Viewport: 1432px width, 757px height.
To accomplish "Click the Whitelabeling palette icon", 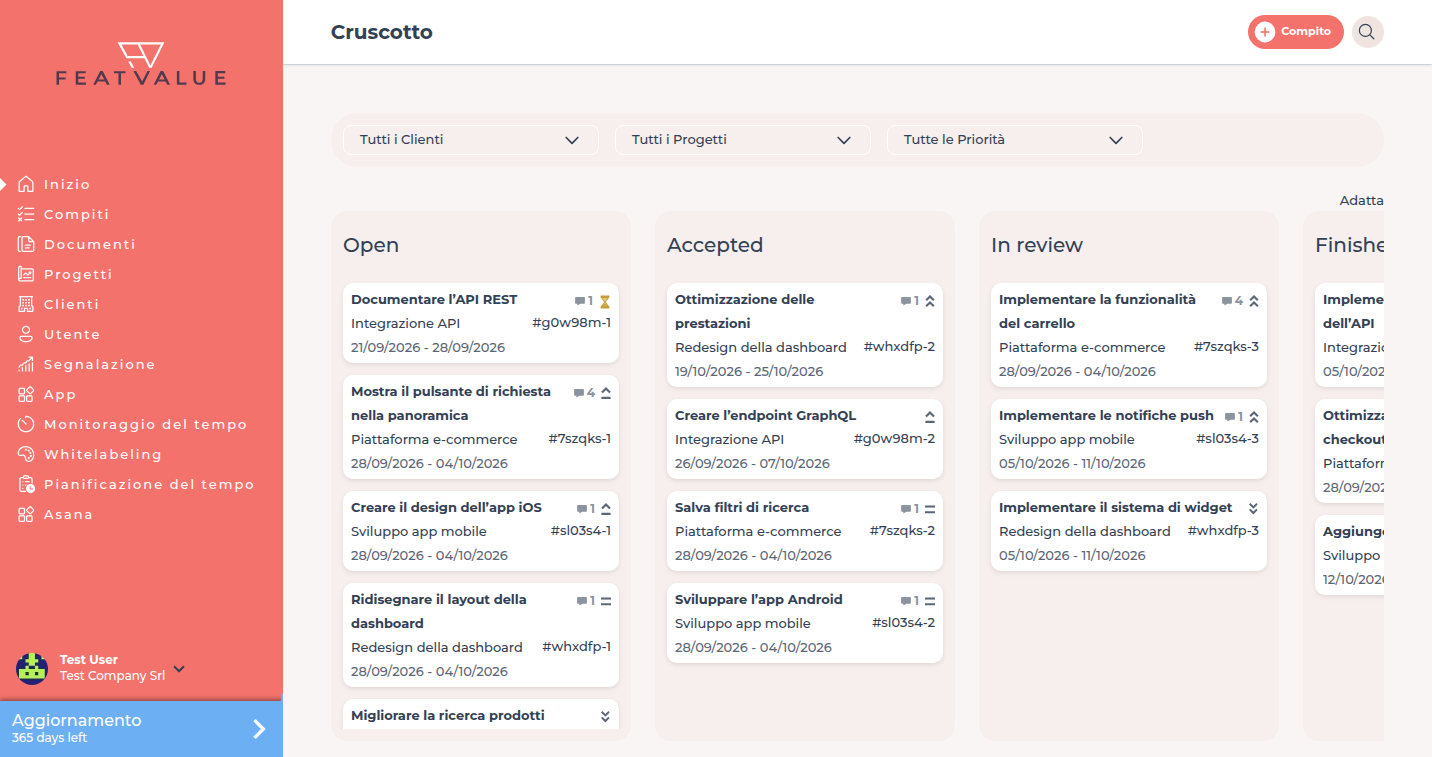I will (x=26, y=454).
